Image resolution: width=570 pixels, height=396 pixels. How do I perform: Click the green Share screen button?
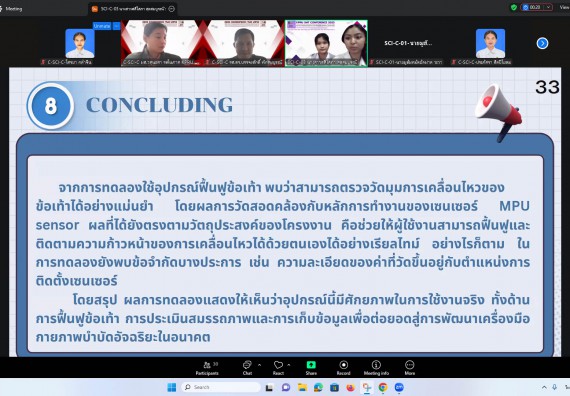311,368
